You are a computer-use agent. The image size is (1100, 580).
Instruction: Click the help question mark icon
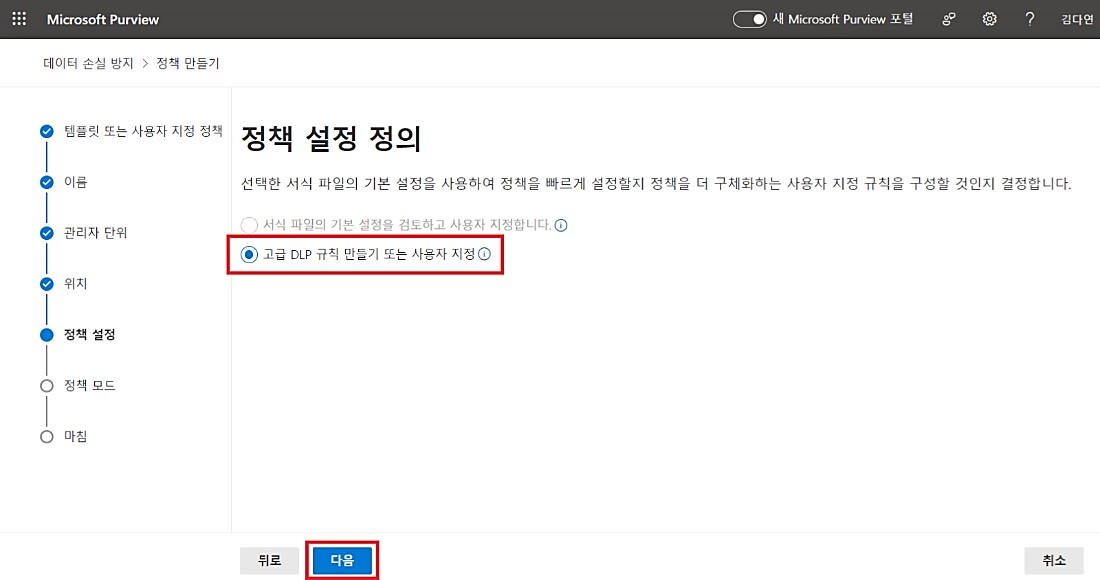point(1030,19)
